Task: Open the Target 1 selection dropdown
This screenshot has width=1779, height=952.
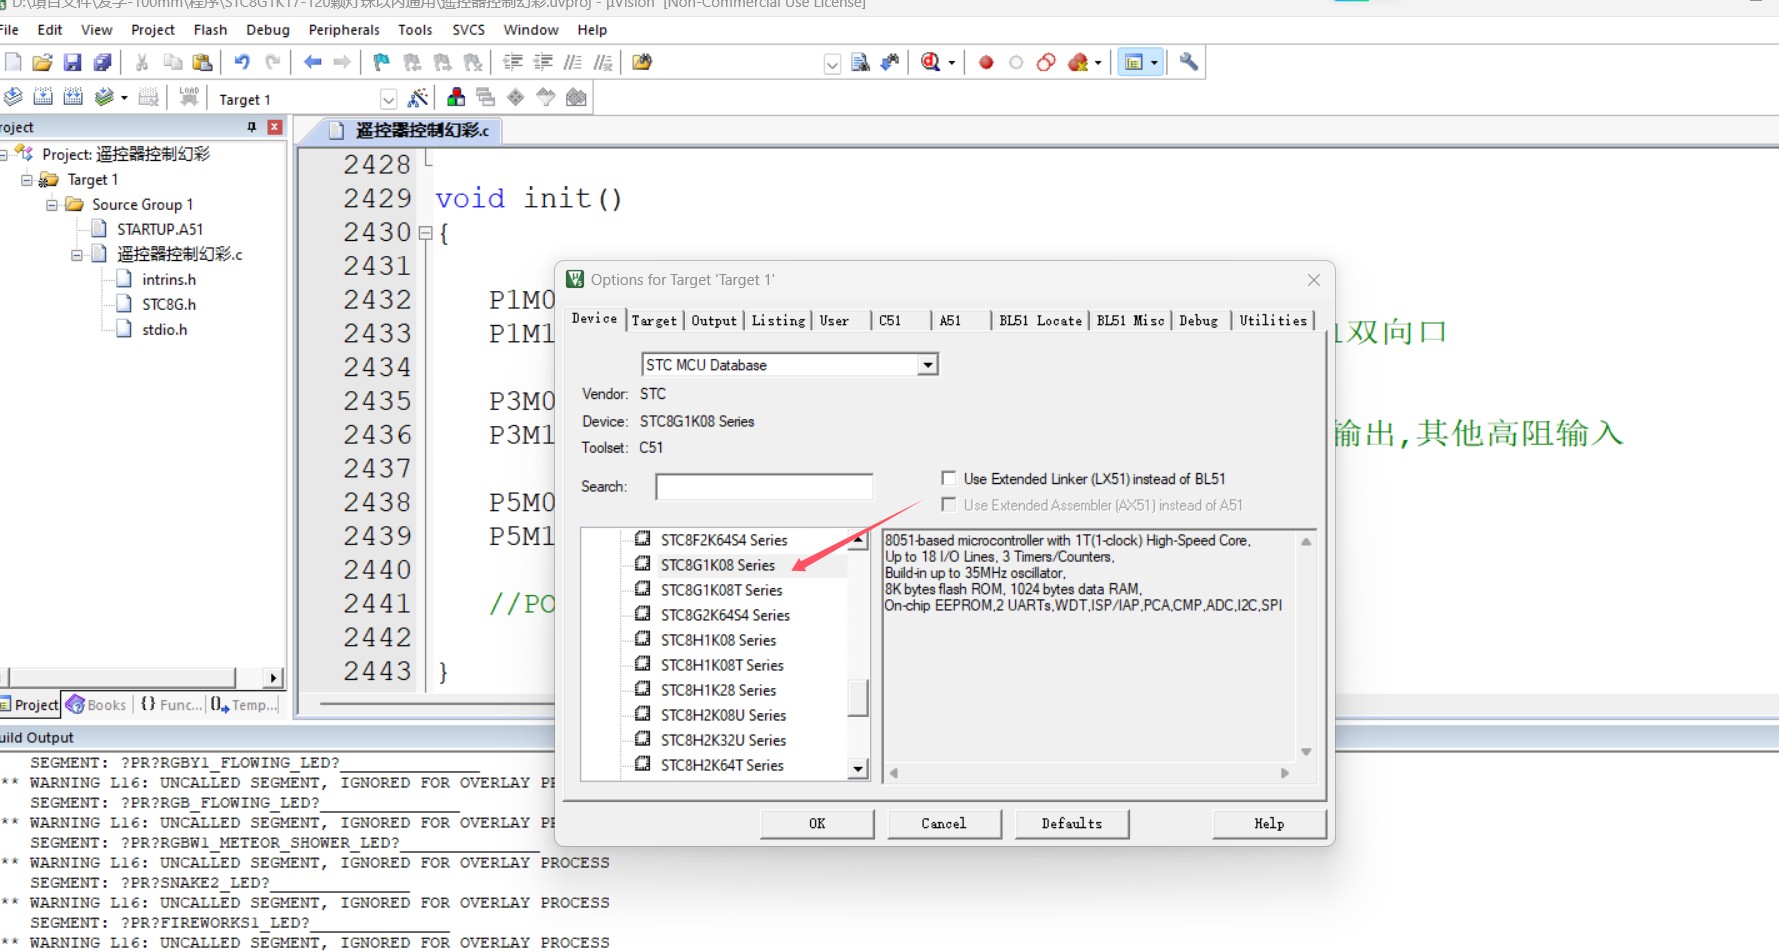Action: click(x=388, y=99)
